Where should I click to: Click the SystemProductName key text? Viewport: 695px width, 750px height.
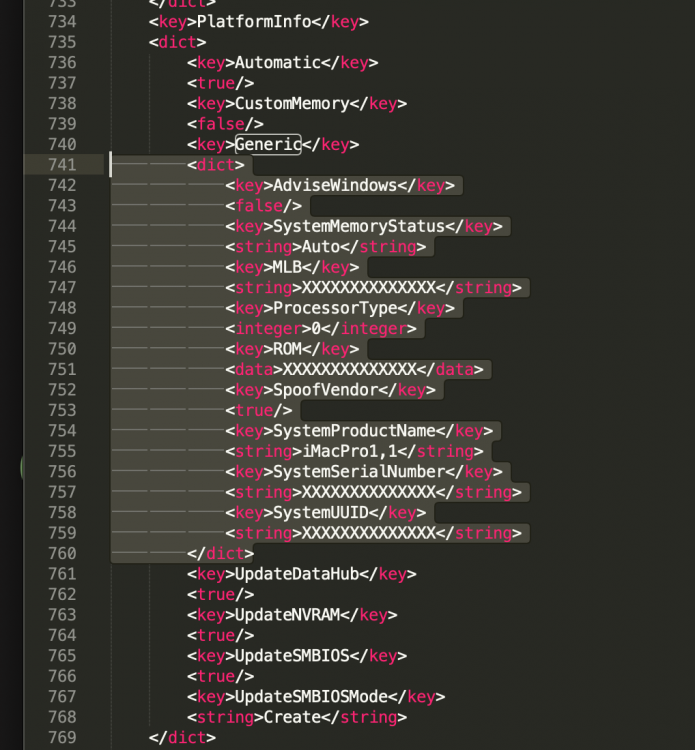click(x=354, y=431)
